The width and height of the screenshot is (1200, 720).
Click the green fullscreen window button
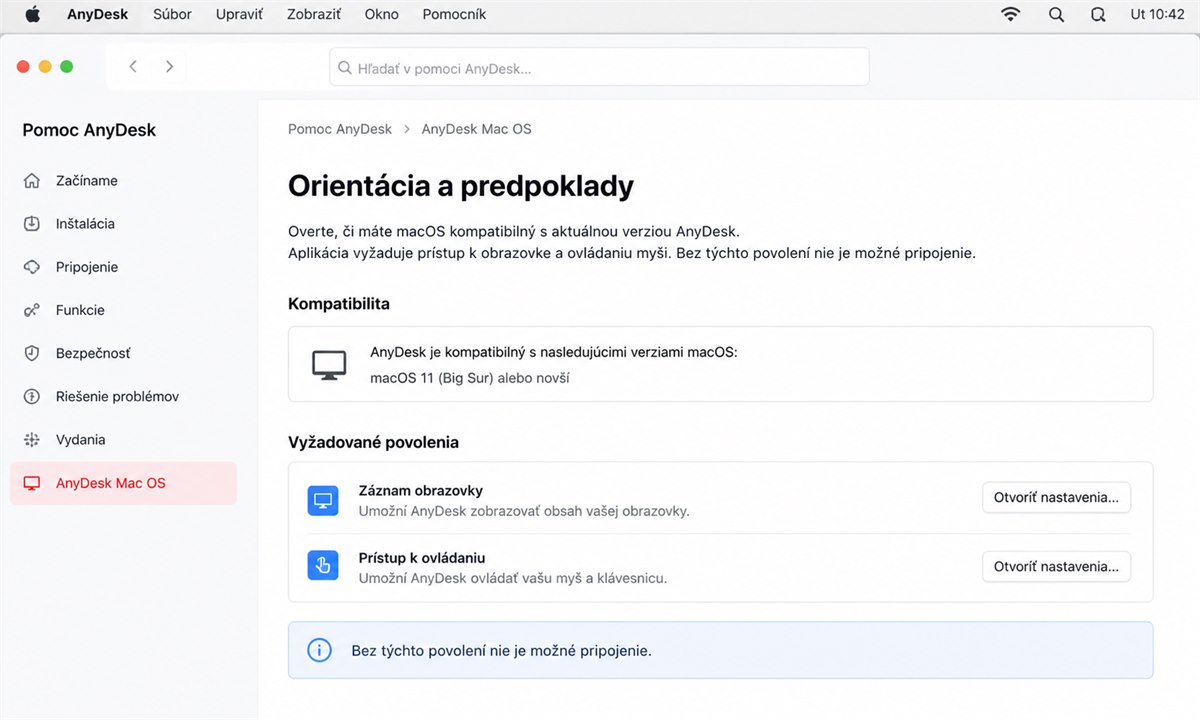point(67,67)
